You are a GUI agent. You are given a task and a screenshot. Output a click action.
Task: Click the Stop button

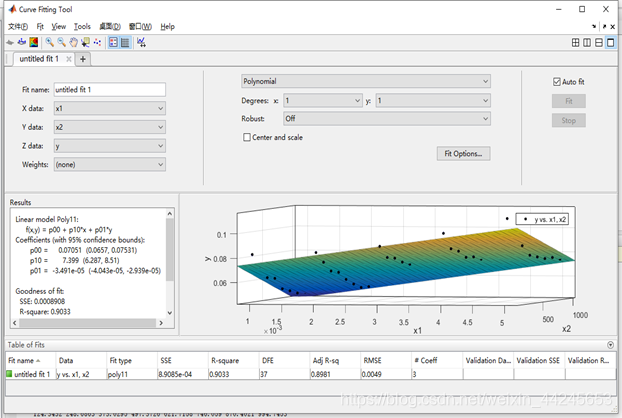[x=568, y=120]
